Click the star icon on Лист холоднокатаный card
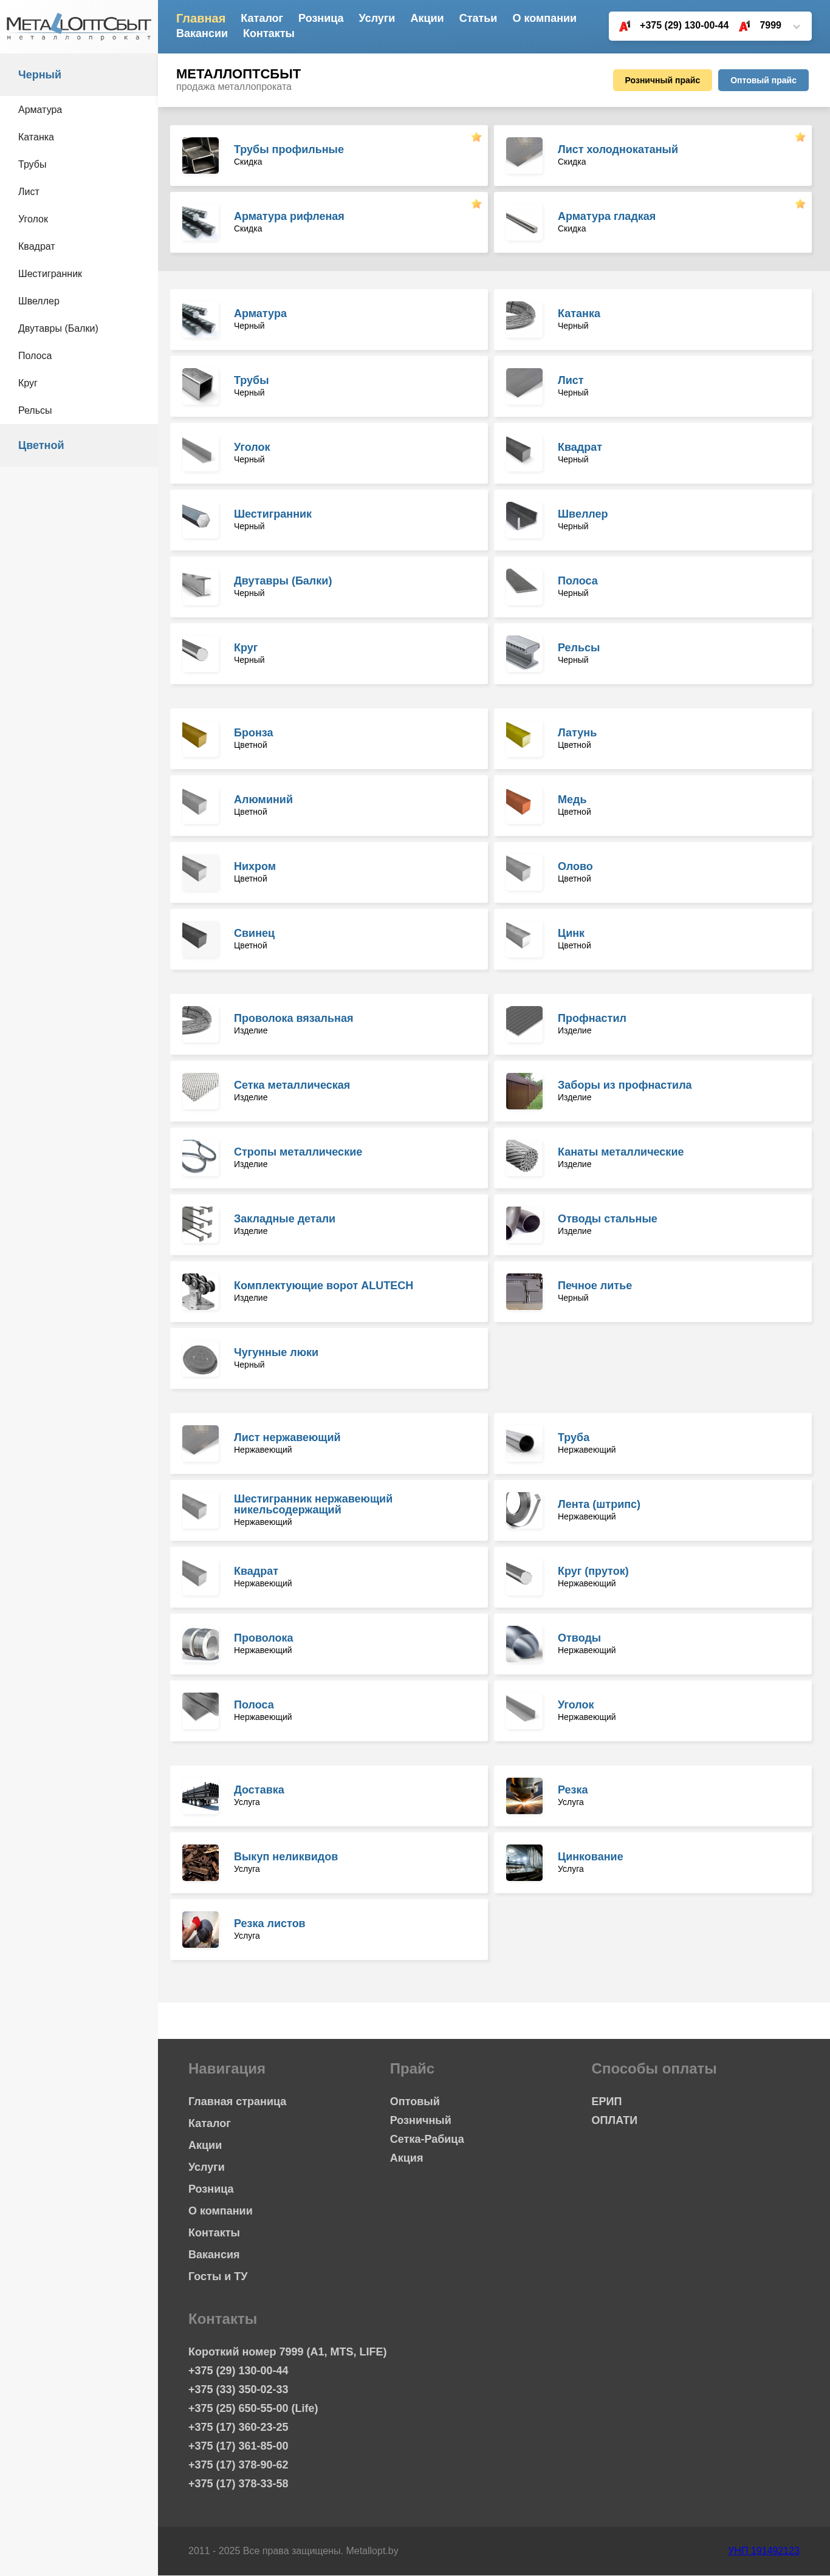Screen dimensions: 830x2576 click(800, 137)
